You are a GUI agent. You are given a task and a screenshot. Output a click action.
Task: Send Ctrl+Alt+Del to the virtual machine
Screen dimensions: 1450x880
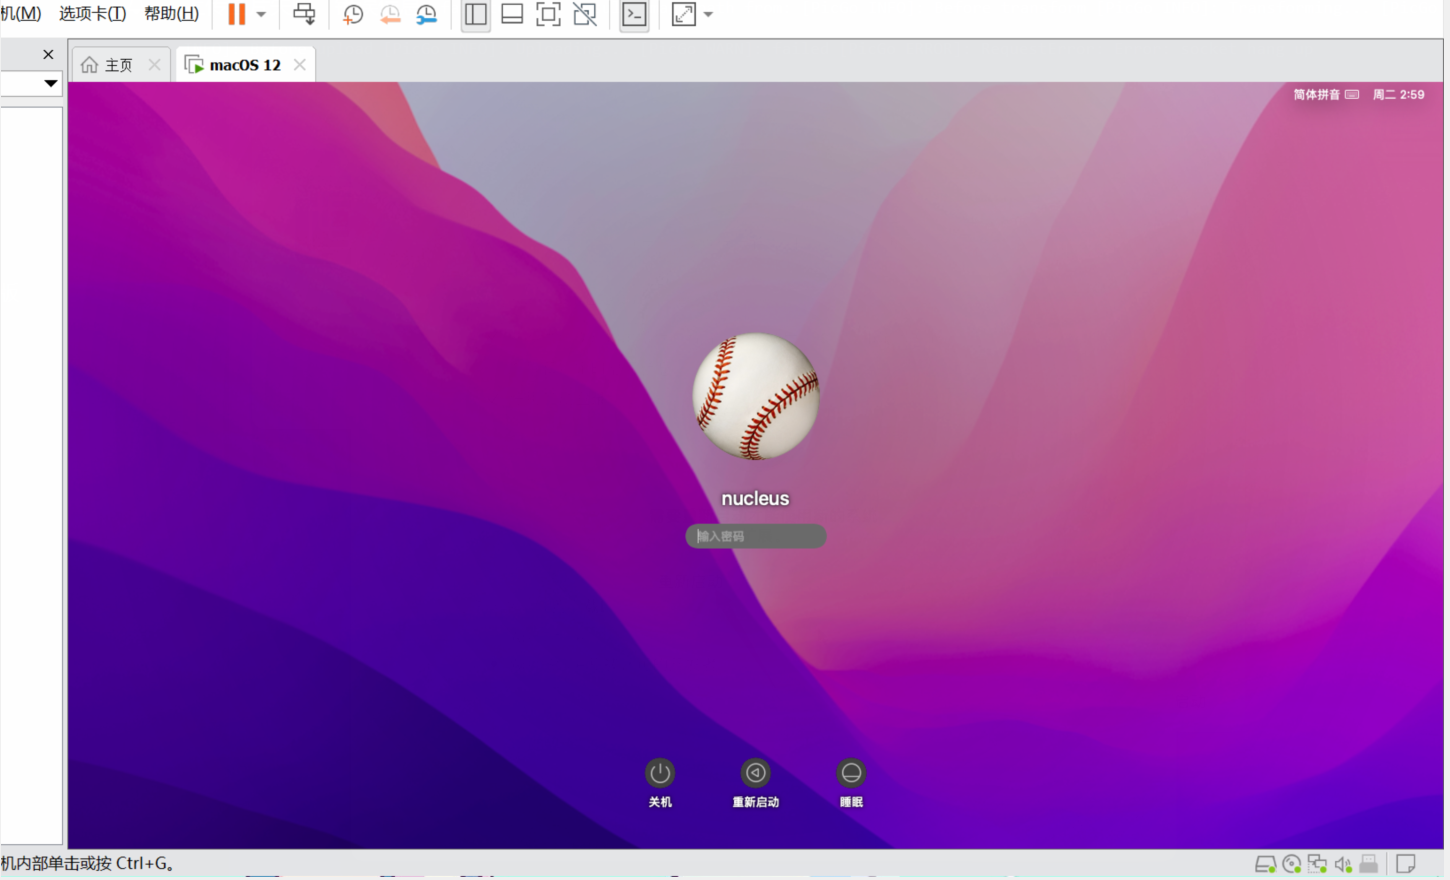[x=304, y=14]
